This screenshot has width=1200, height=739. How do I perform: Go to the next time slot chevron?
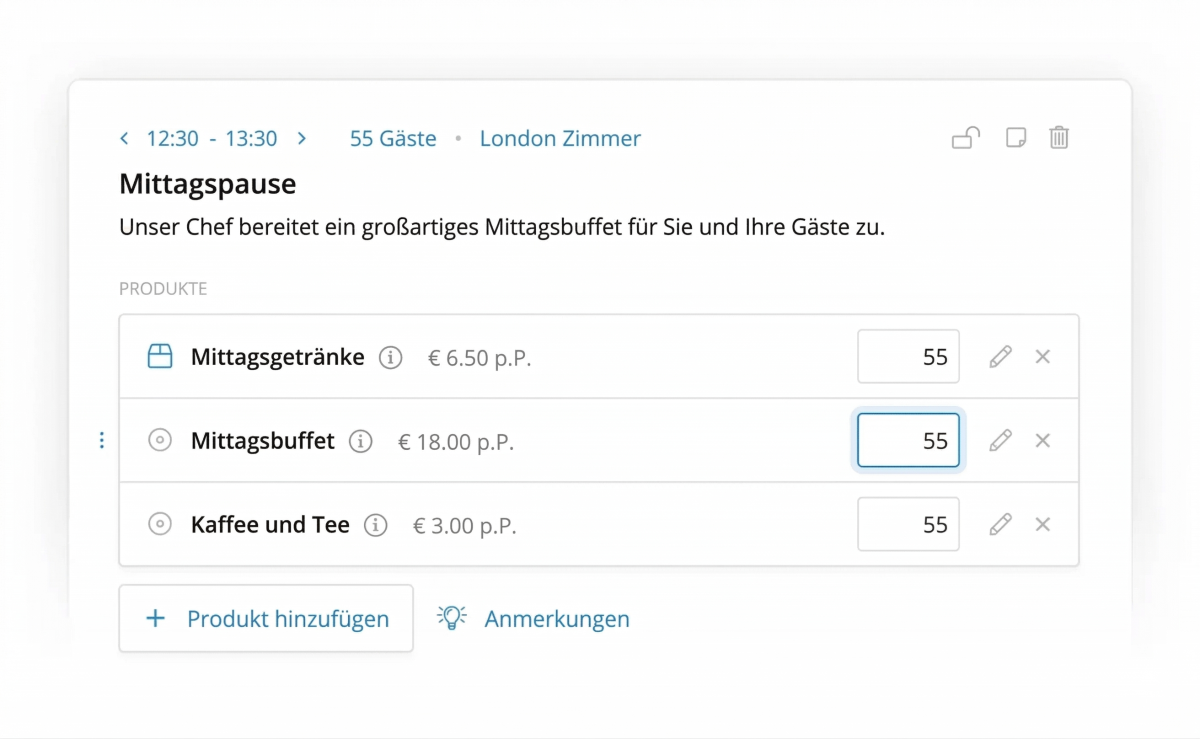(302, 139)
